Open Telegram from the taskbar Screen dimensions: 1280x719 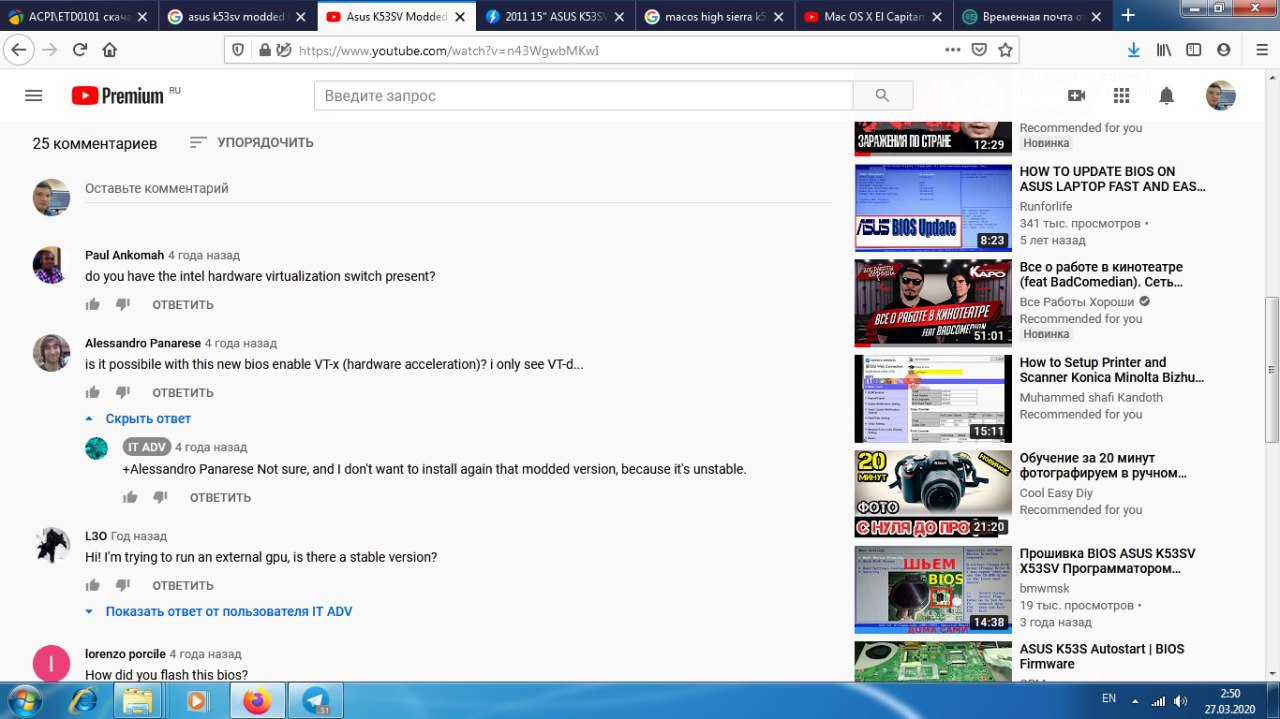316,701
